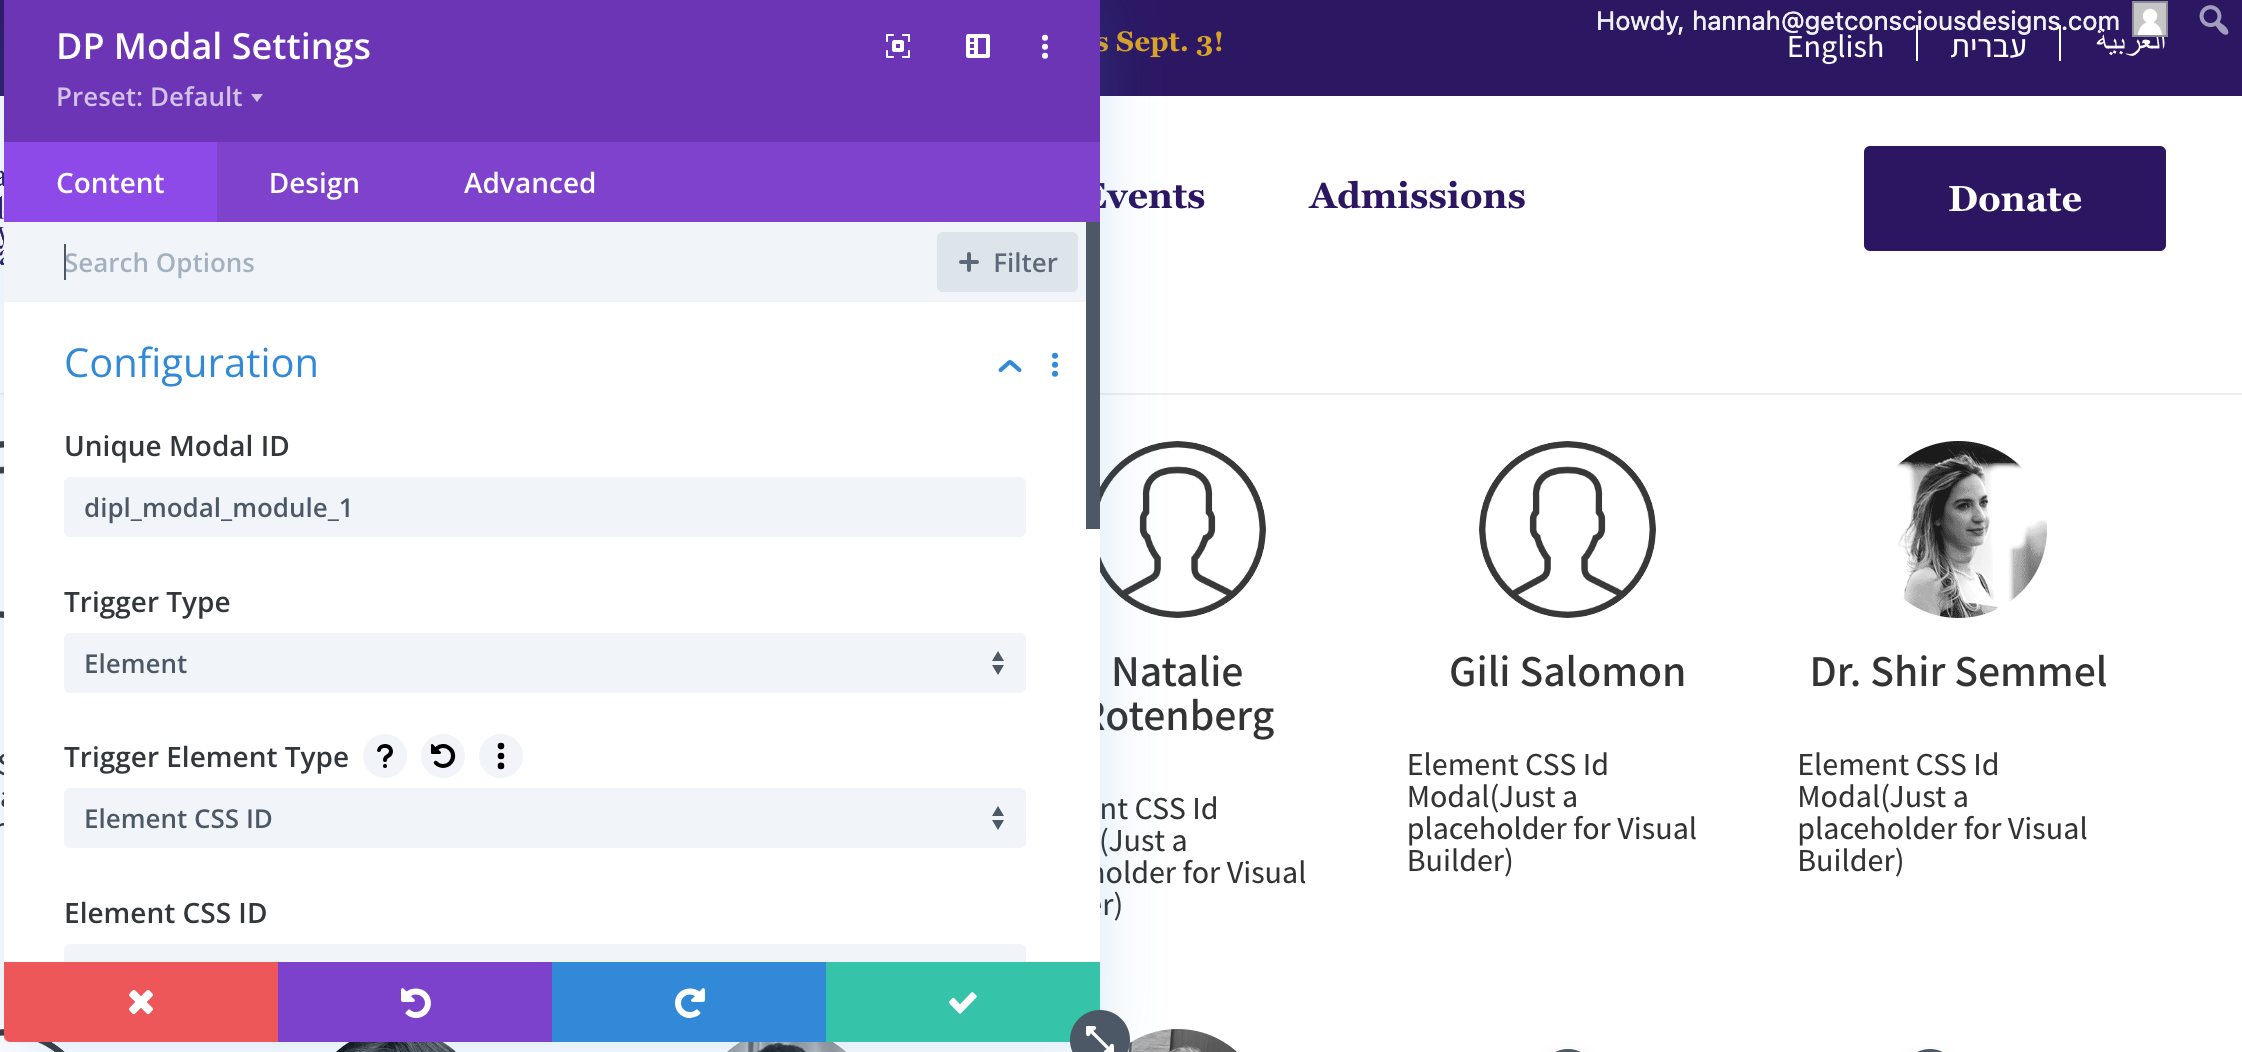Collapse the Configuration section
Viewport: 2242px width, 1052px height.
[x=1010, y=366]
